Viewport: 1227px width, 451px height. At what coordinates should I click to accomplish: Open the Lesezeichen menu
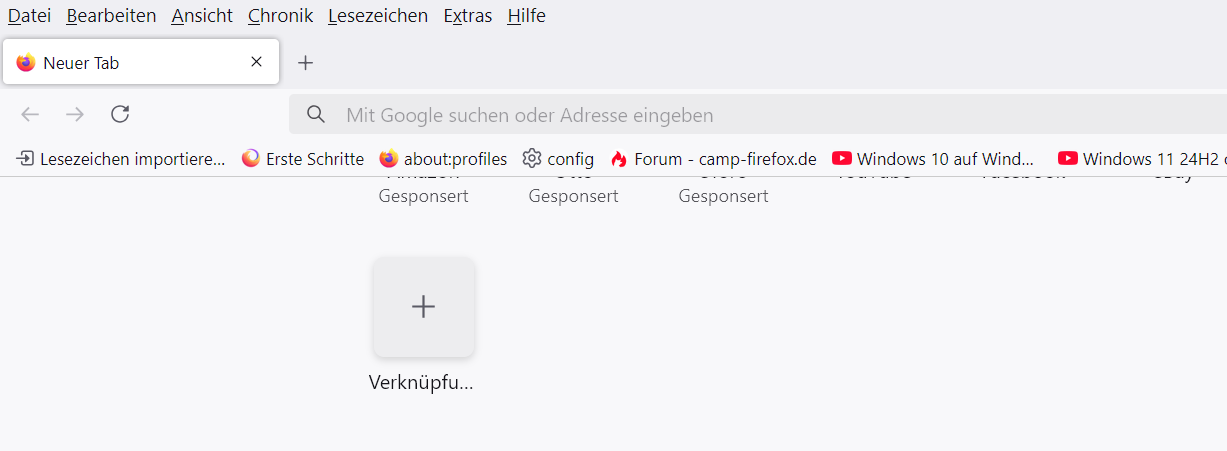(377, 16)
